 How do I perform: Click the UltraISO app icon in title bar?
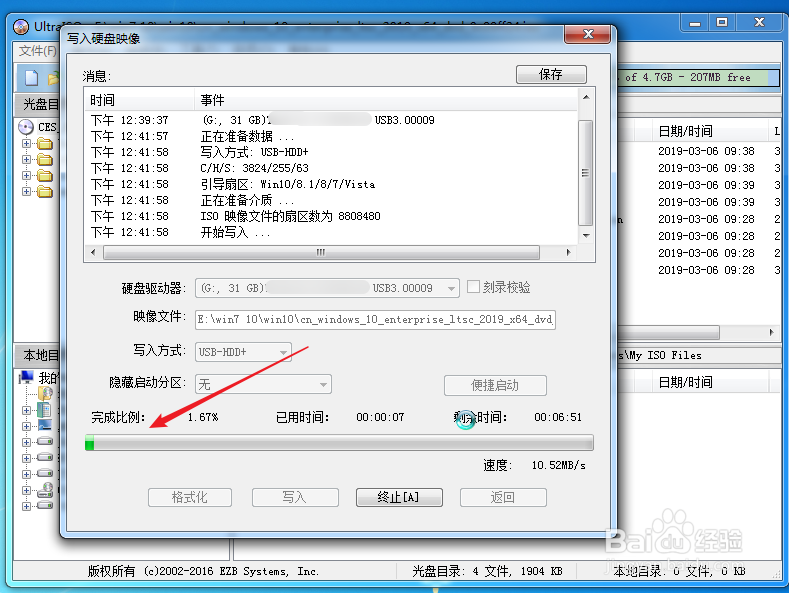(x=21, y=27)
